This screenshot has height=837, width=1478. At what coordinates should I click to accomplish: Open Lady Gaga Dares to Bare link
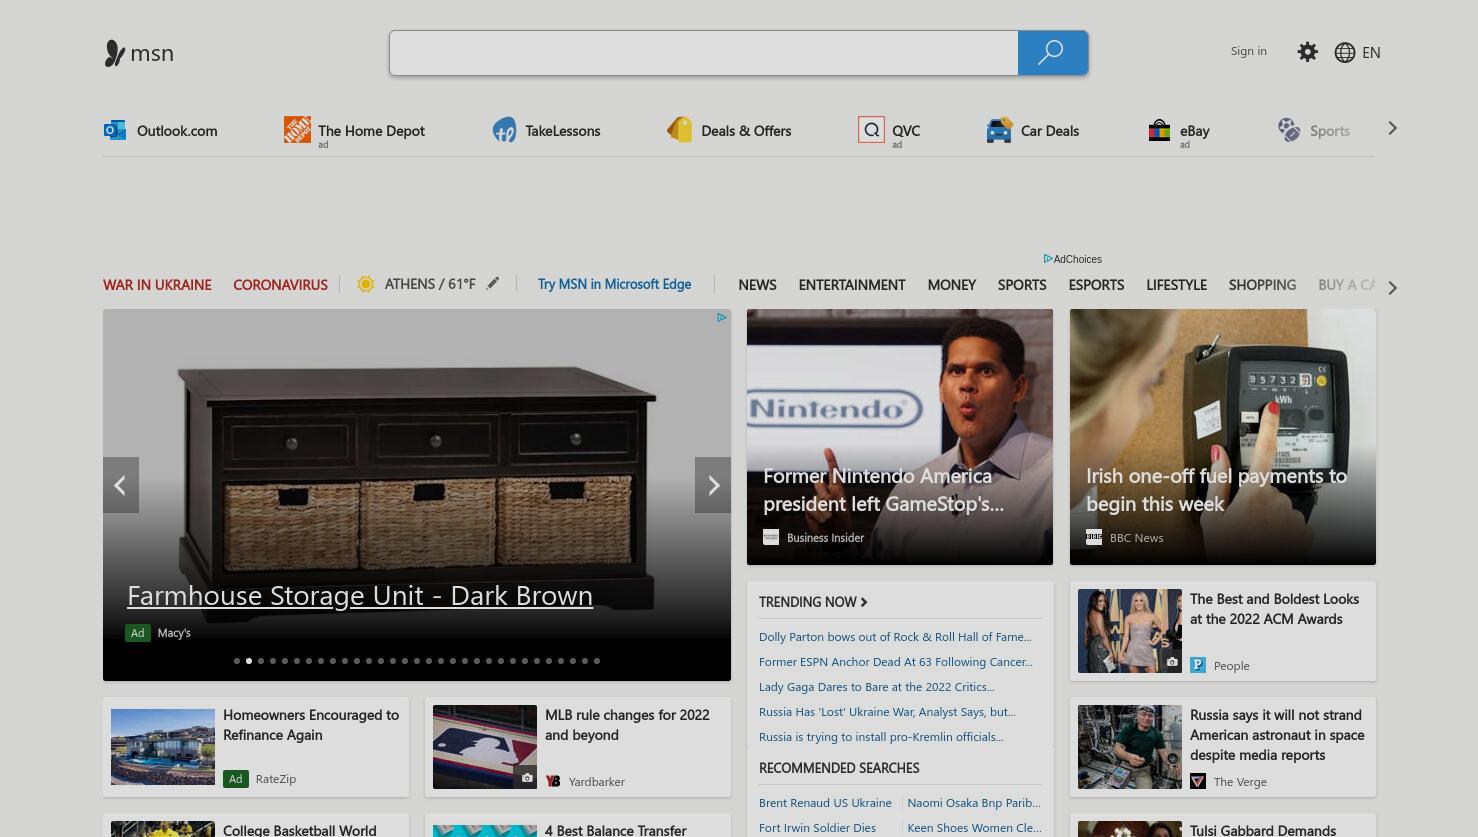(x=877, y=687)
